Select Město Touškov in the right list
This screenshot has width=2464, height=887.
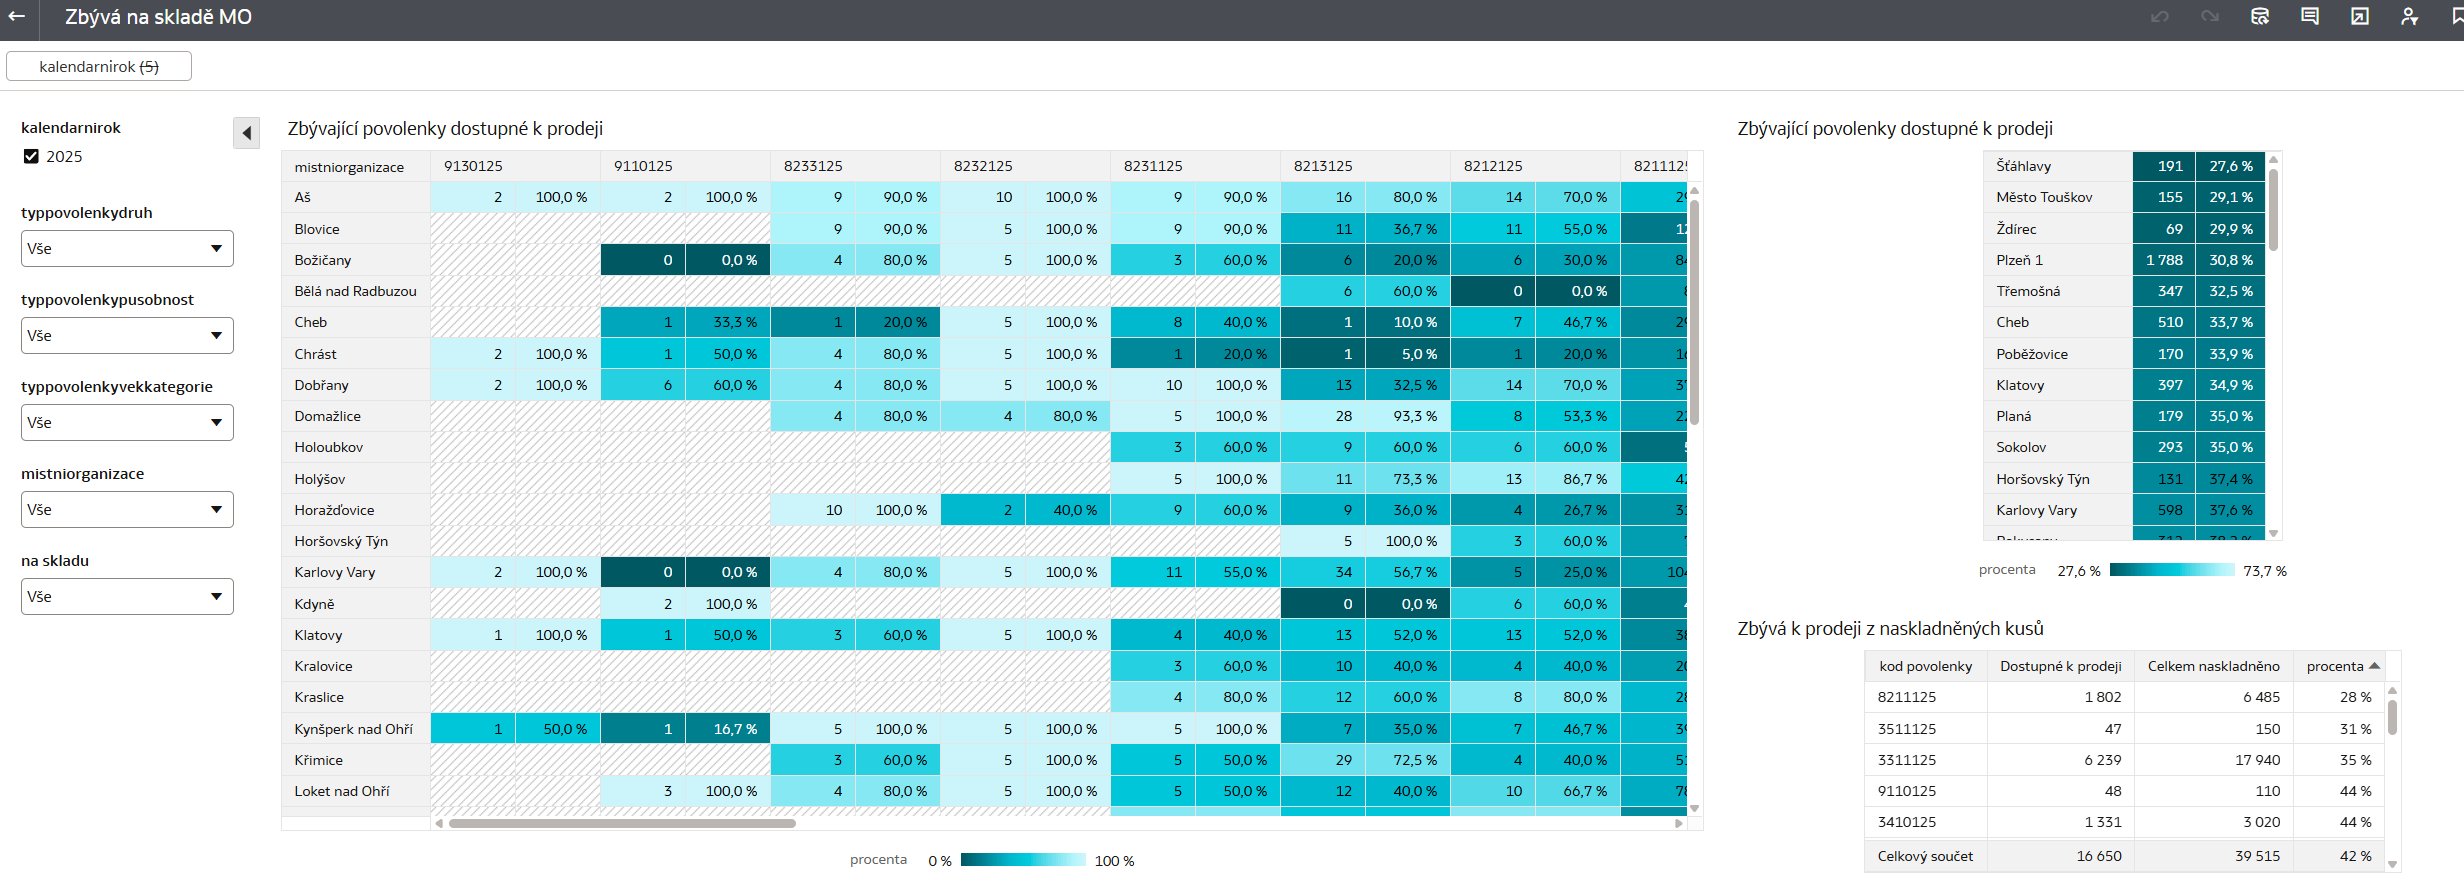2058,197
